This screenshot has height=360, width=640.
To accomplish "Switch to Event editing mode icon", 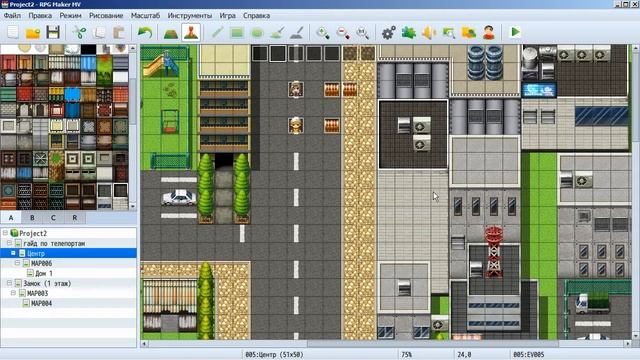I will point(191,32).
